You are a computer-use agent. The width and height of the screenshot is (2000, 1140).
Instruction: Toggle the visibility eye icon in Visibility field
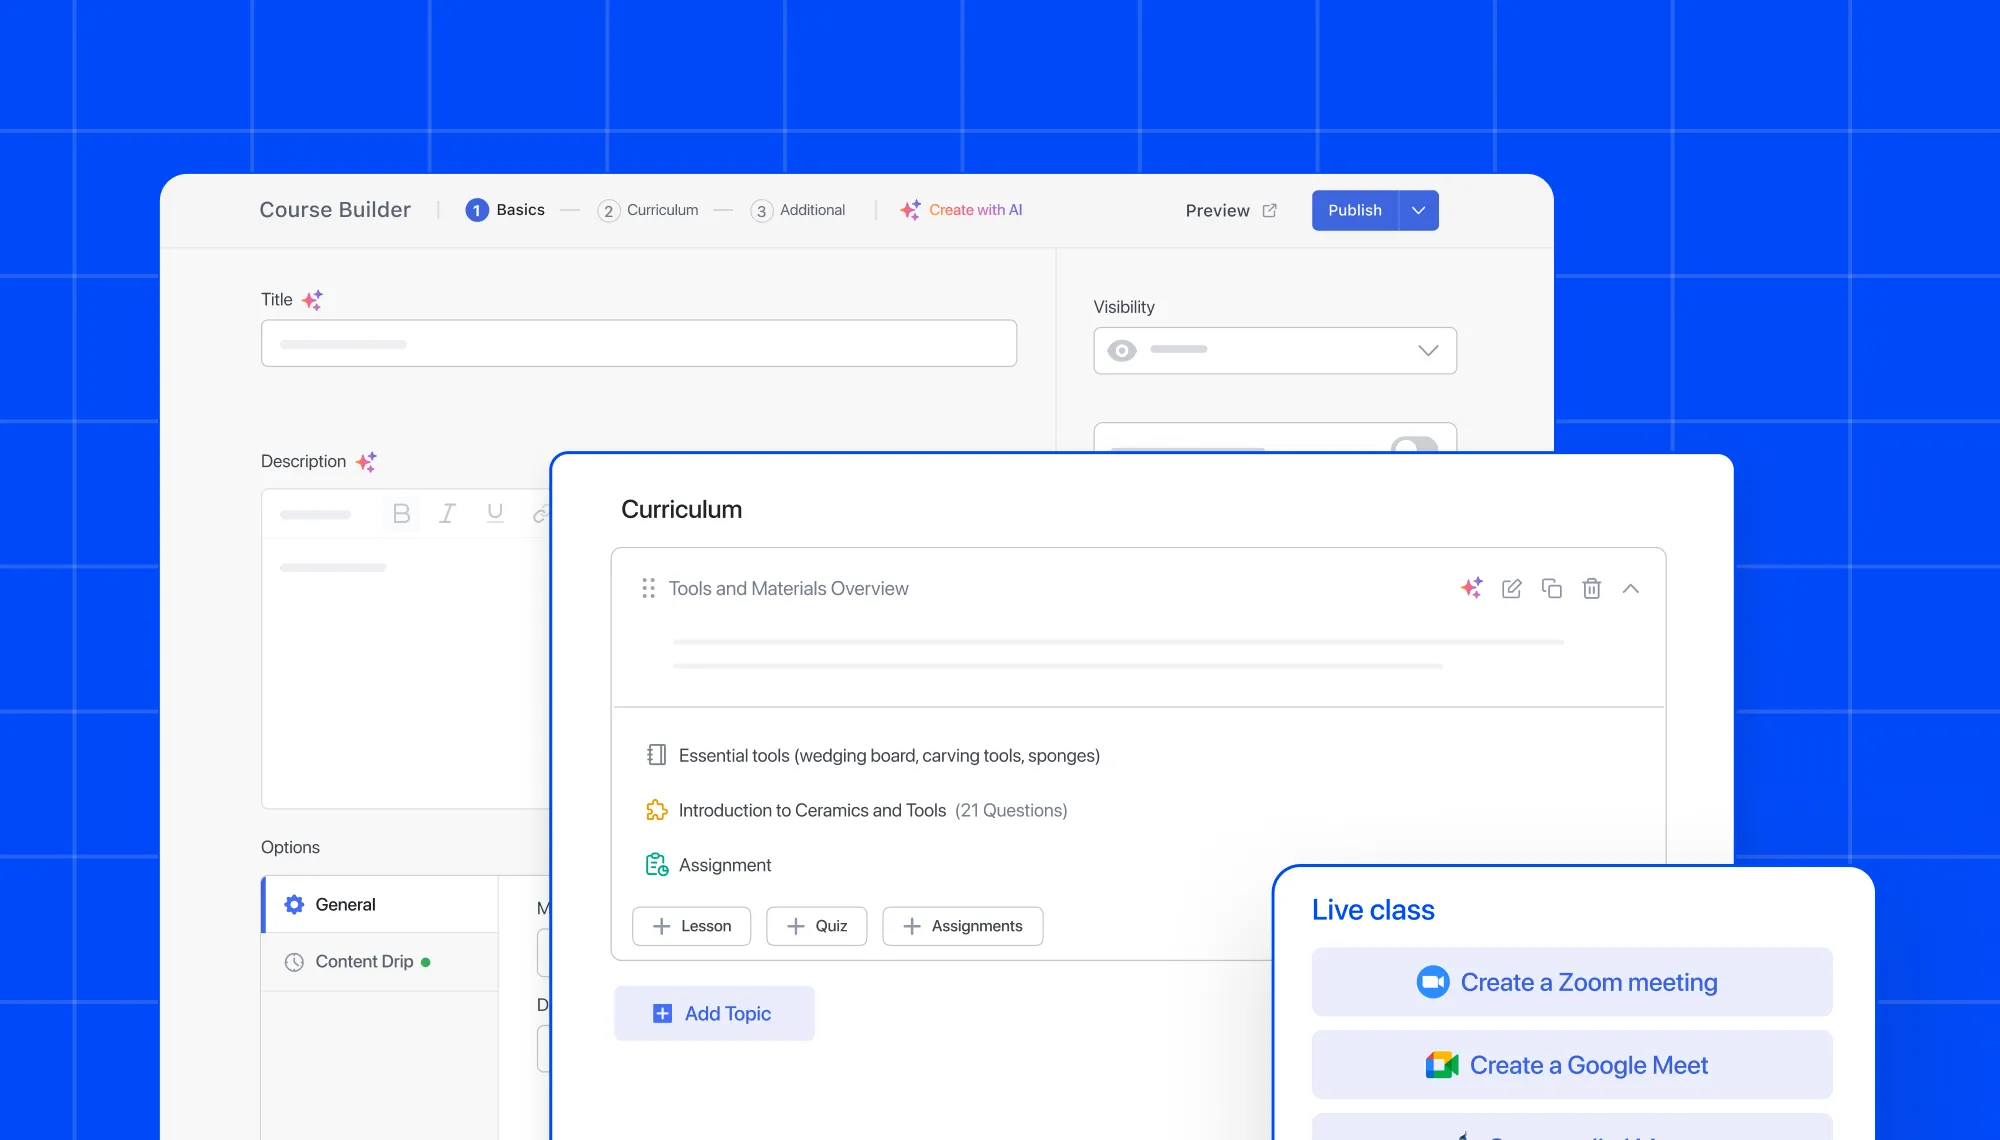[x=1122, y=350]
